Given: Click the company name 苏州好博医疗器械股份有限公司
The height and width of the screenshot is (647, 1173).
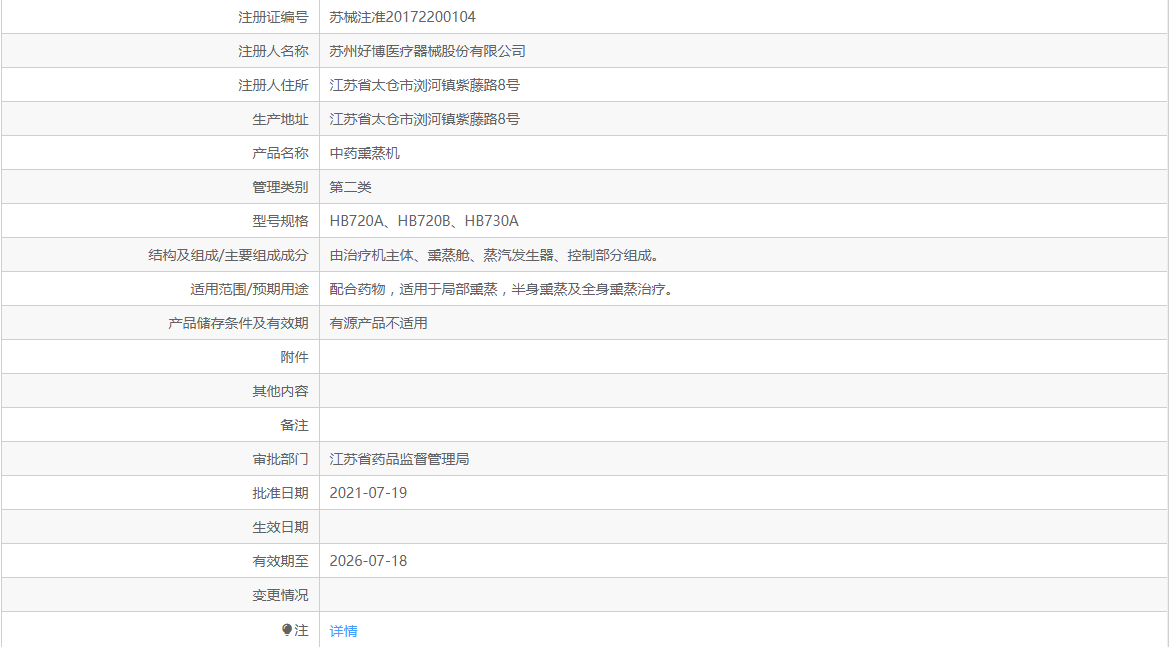Looking at the screenshot, I should pos(427,51).
